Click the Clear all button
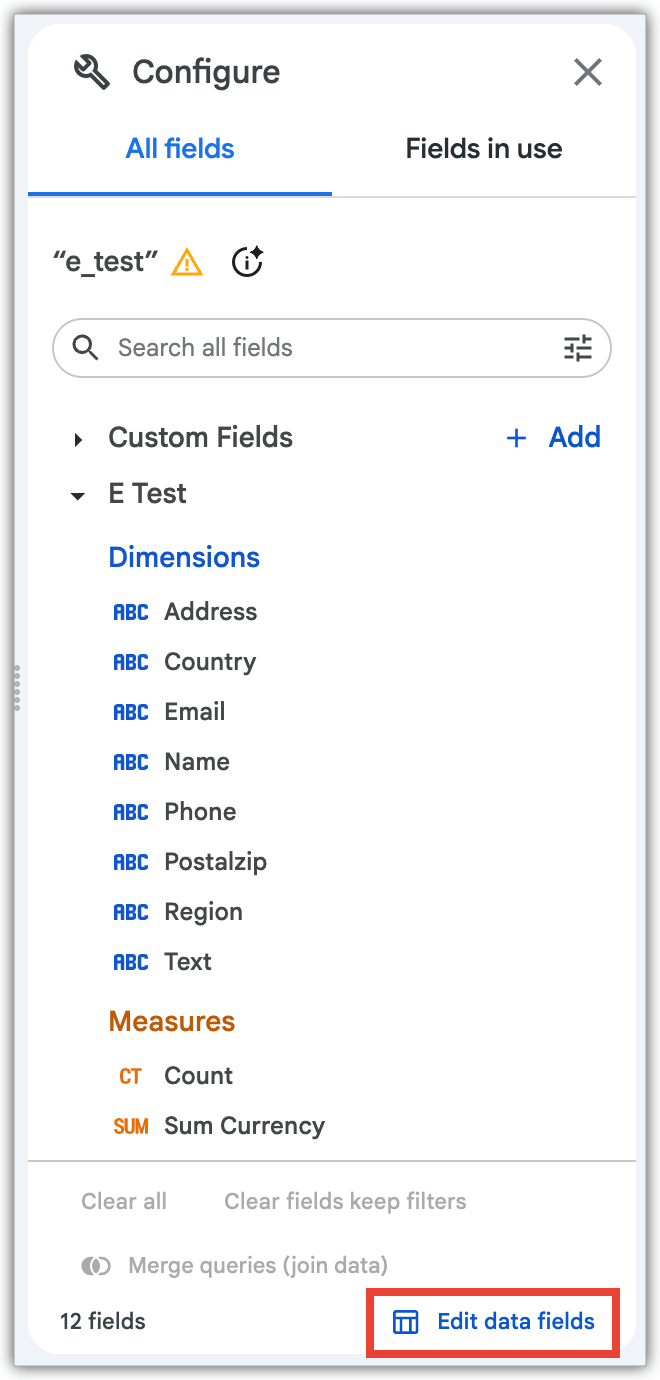Viewport: 660px width, 1380px height. 124,1201
